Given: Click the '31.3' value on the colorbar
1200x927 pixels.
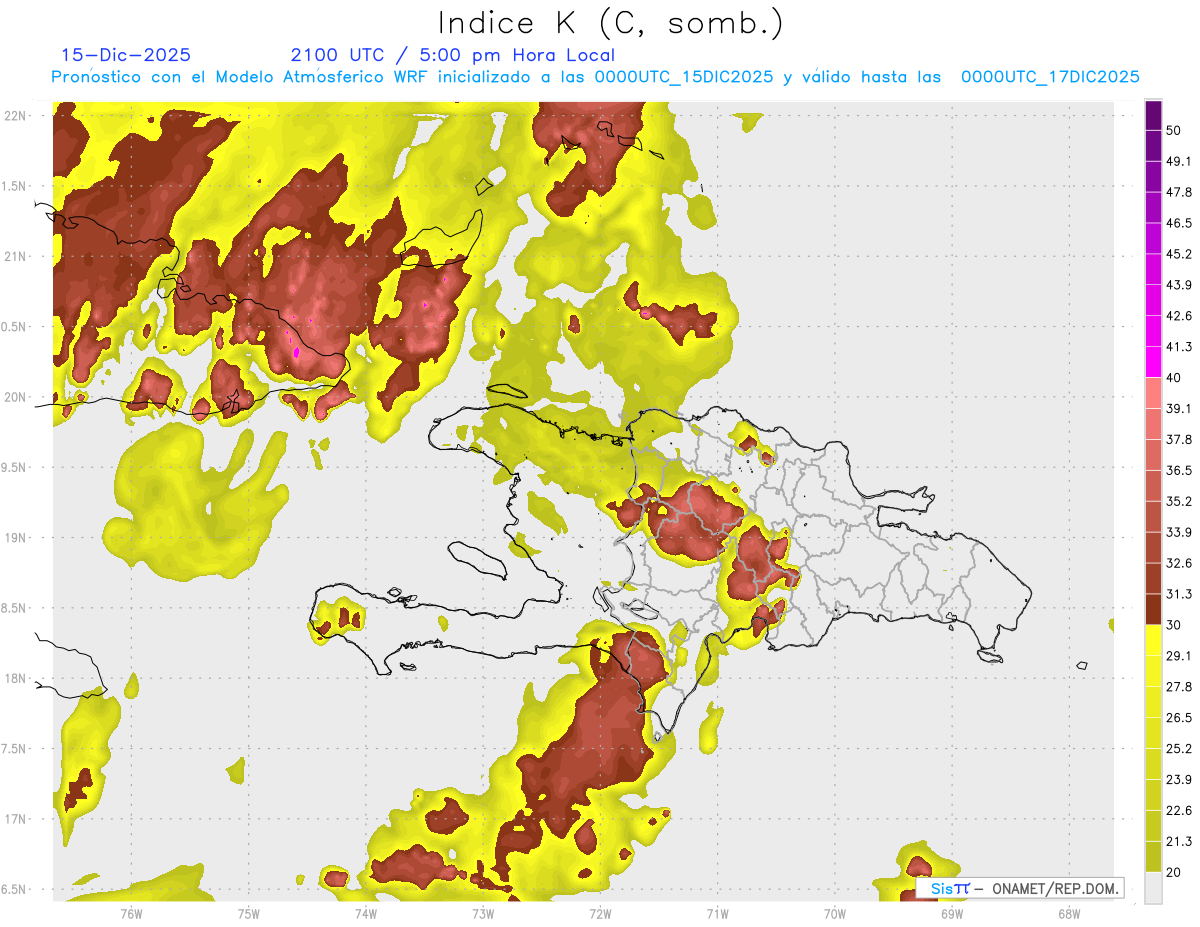Looking at the screenshot, I should pos(1180,594).
